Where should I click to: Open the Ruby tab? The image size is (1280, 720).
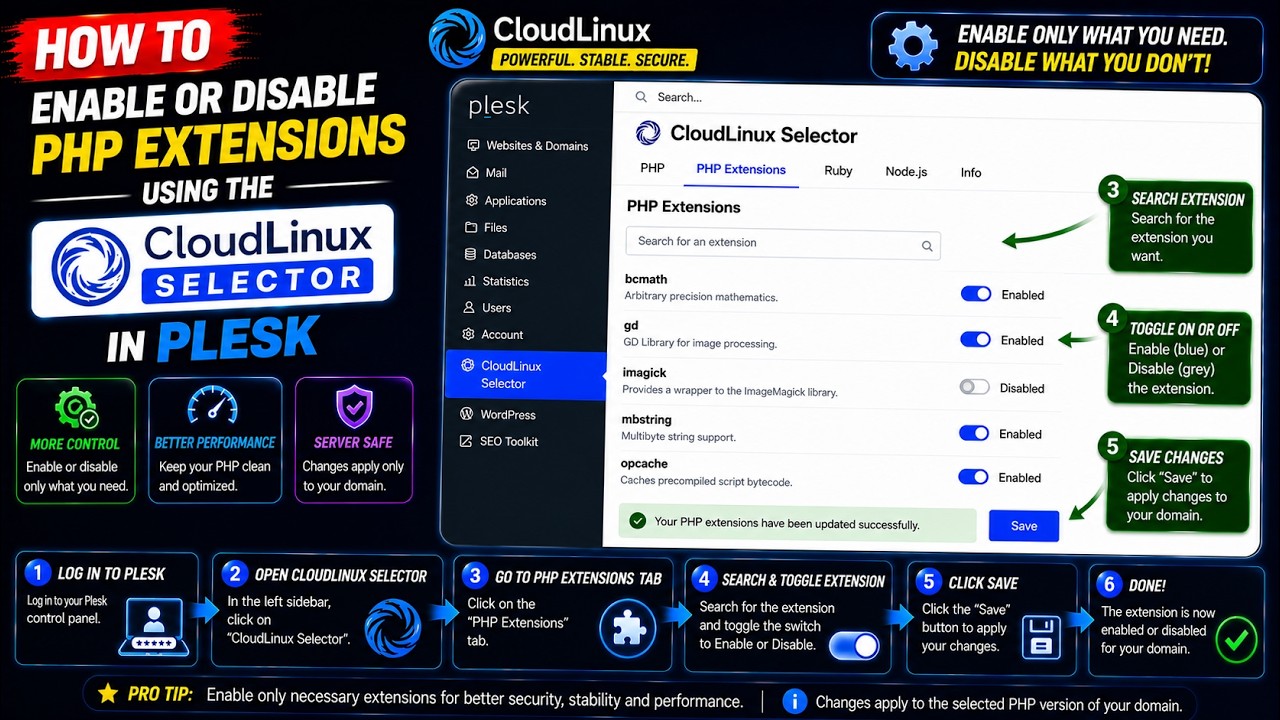pyautogui.click(x=838, y=170)
